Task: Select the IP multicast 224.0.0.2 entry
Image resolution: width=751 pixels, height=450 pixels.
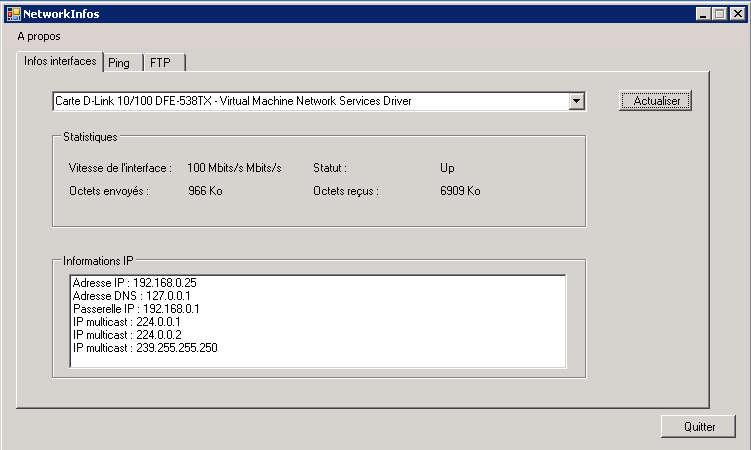Action: (x=127, y=335)
